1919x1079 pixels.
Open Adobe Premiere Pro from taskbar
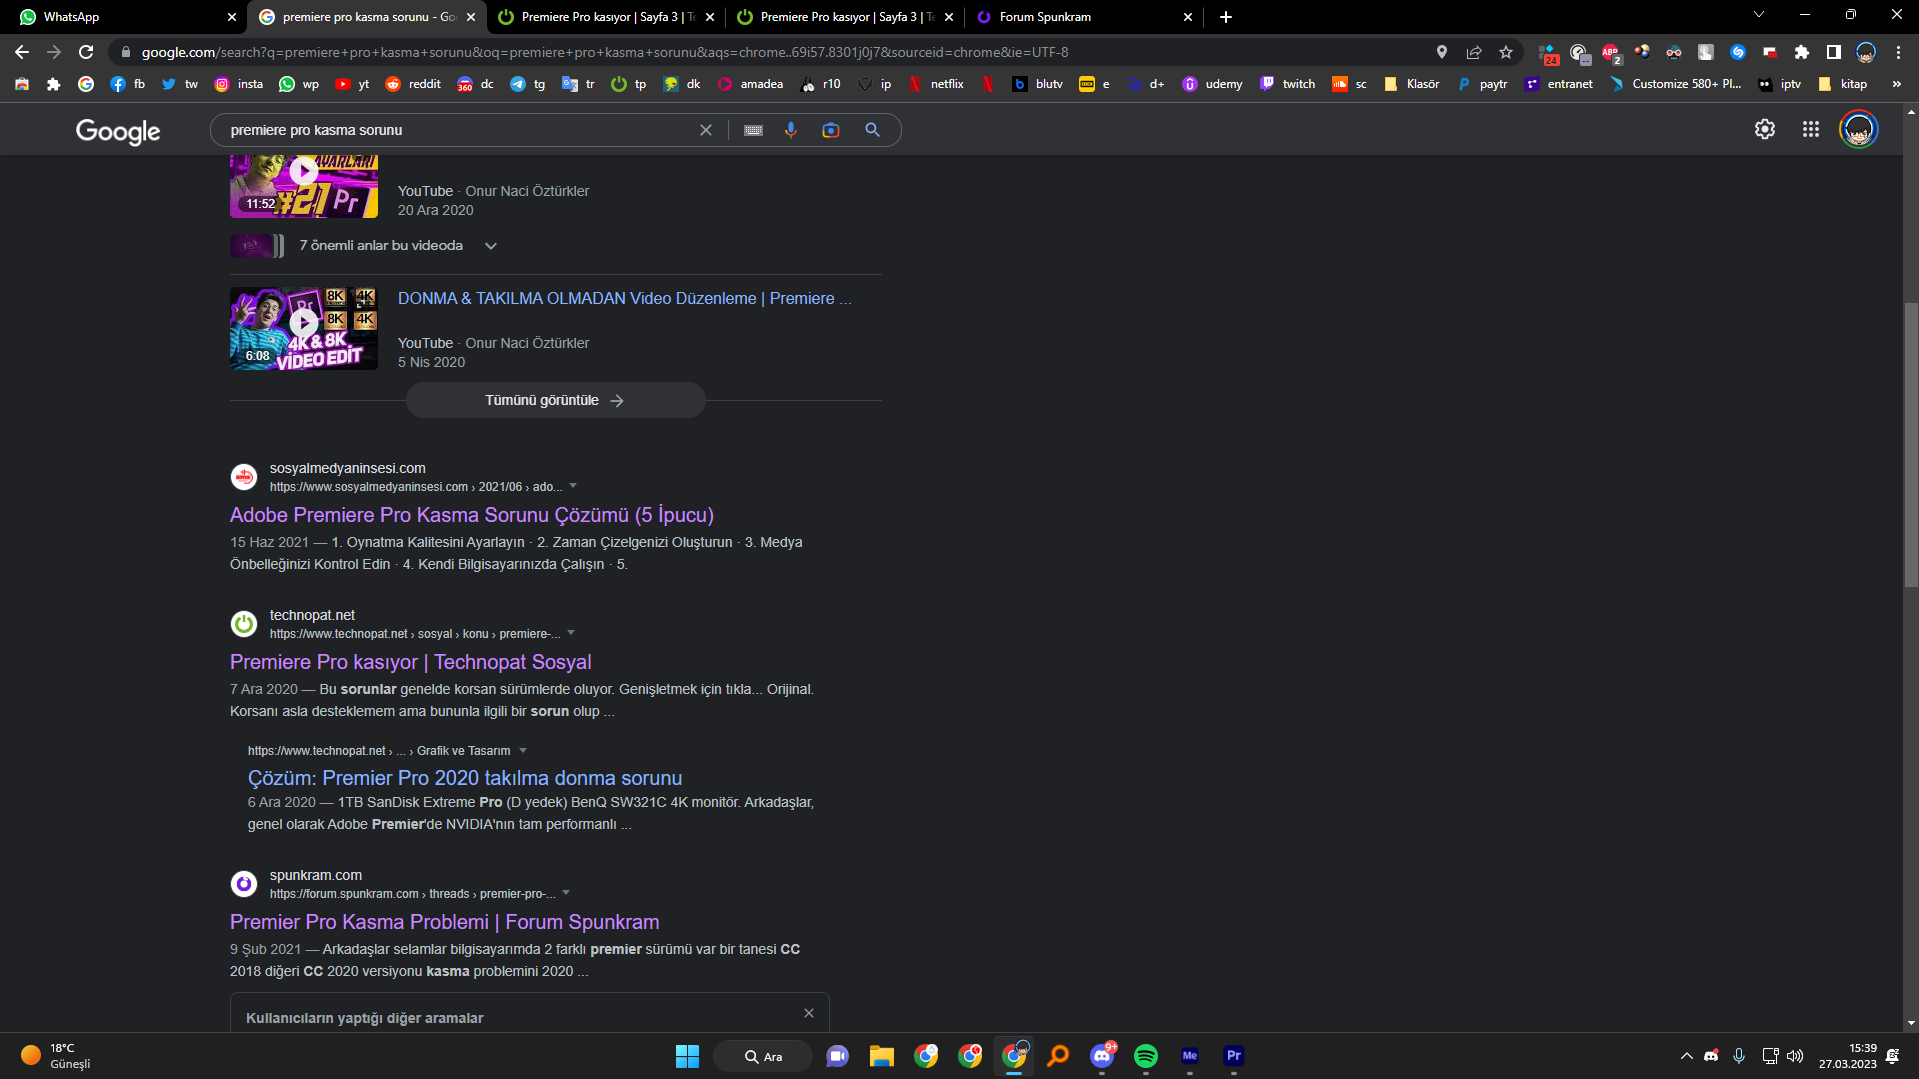click(x=1234, y=1056)
